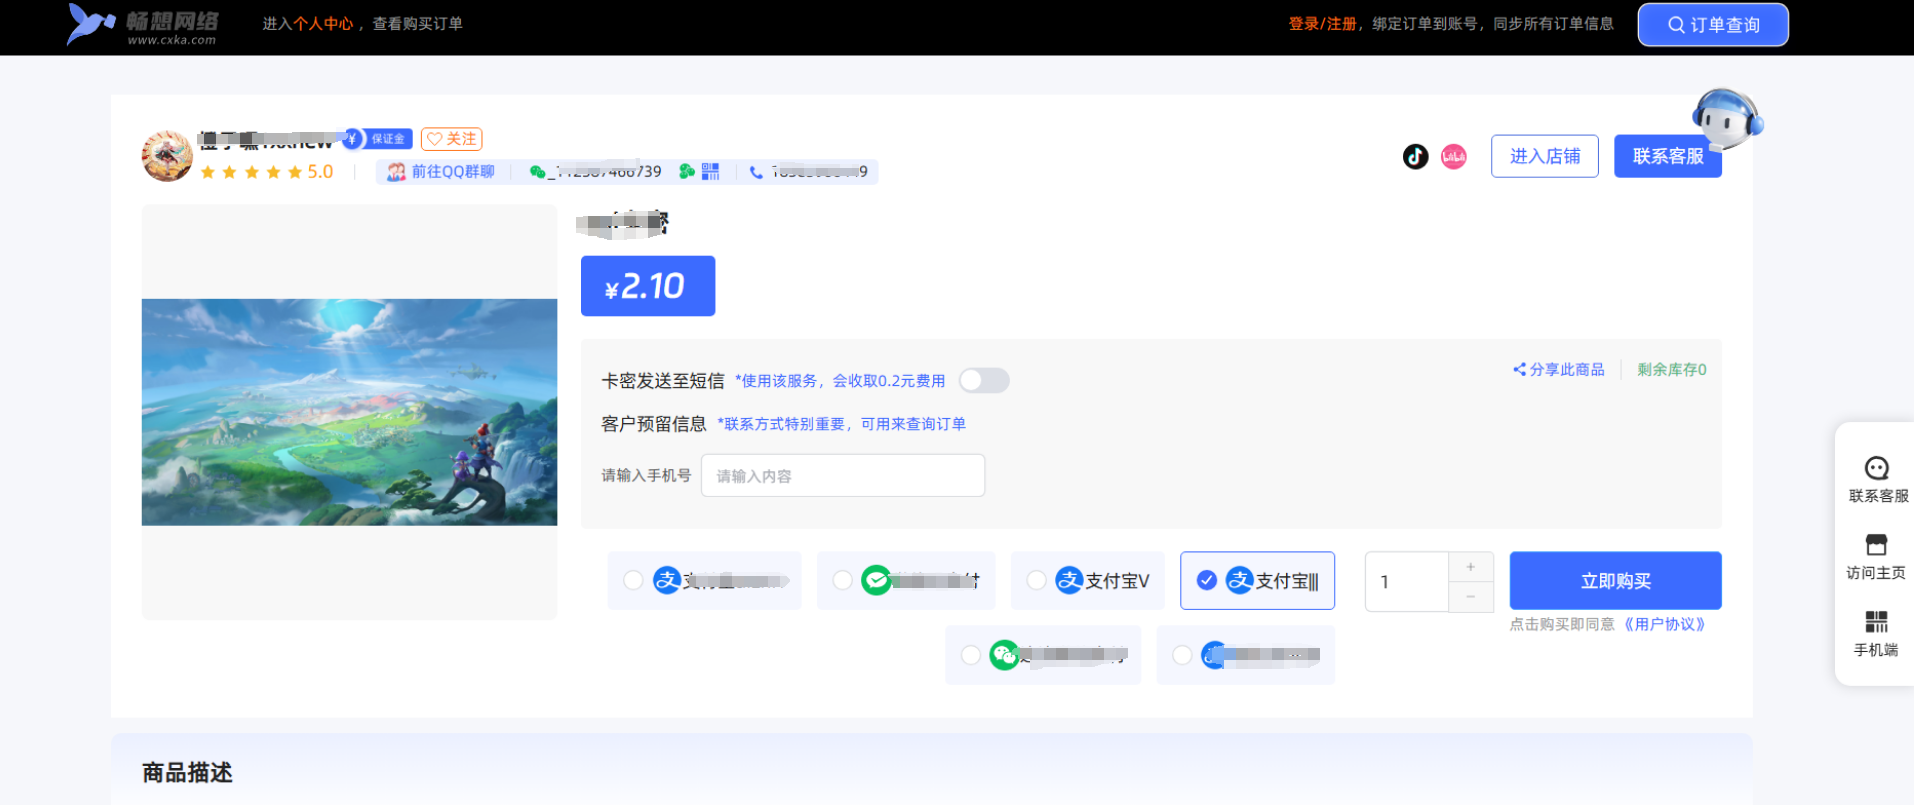Toggle the 卡密发送至短信 switch
Viewport: 1915px width, 805px height.
(x=984, y=380)
